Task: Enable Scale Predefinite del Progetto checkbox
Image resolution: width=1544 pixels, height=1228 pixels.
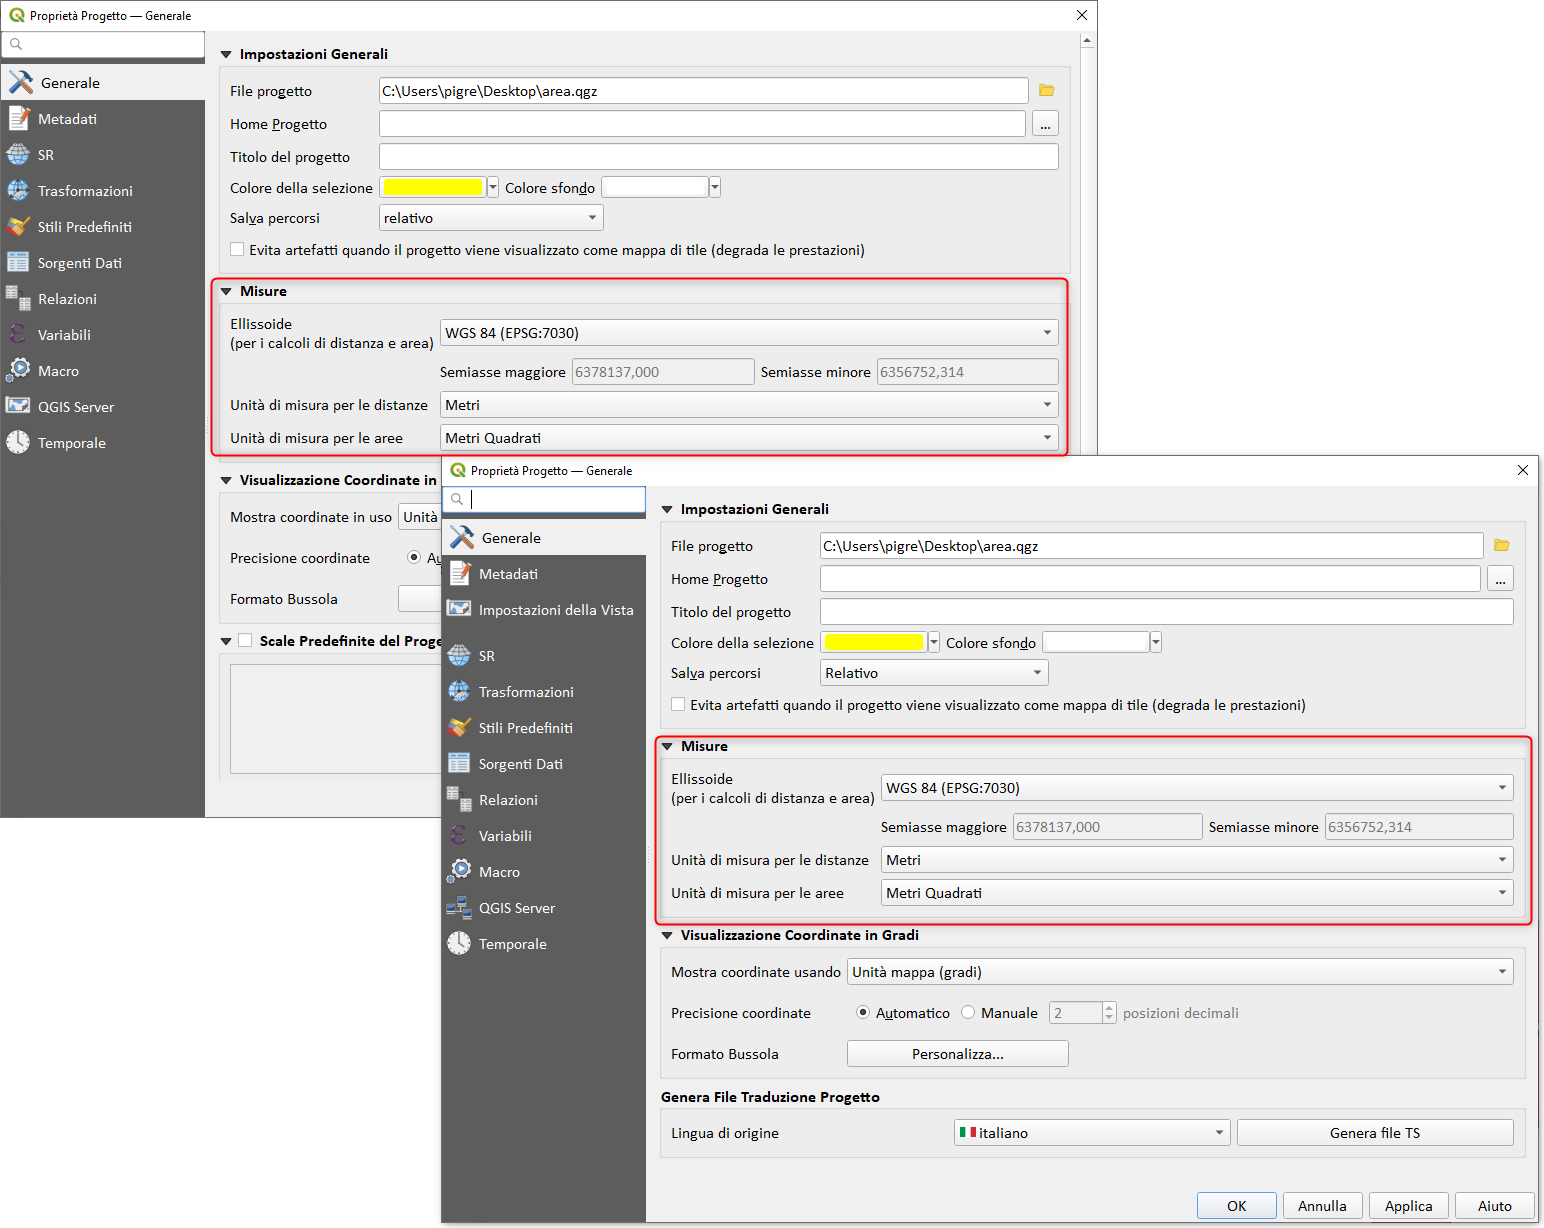Action: tap(245, 641)
